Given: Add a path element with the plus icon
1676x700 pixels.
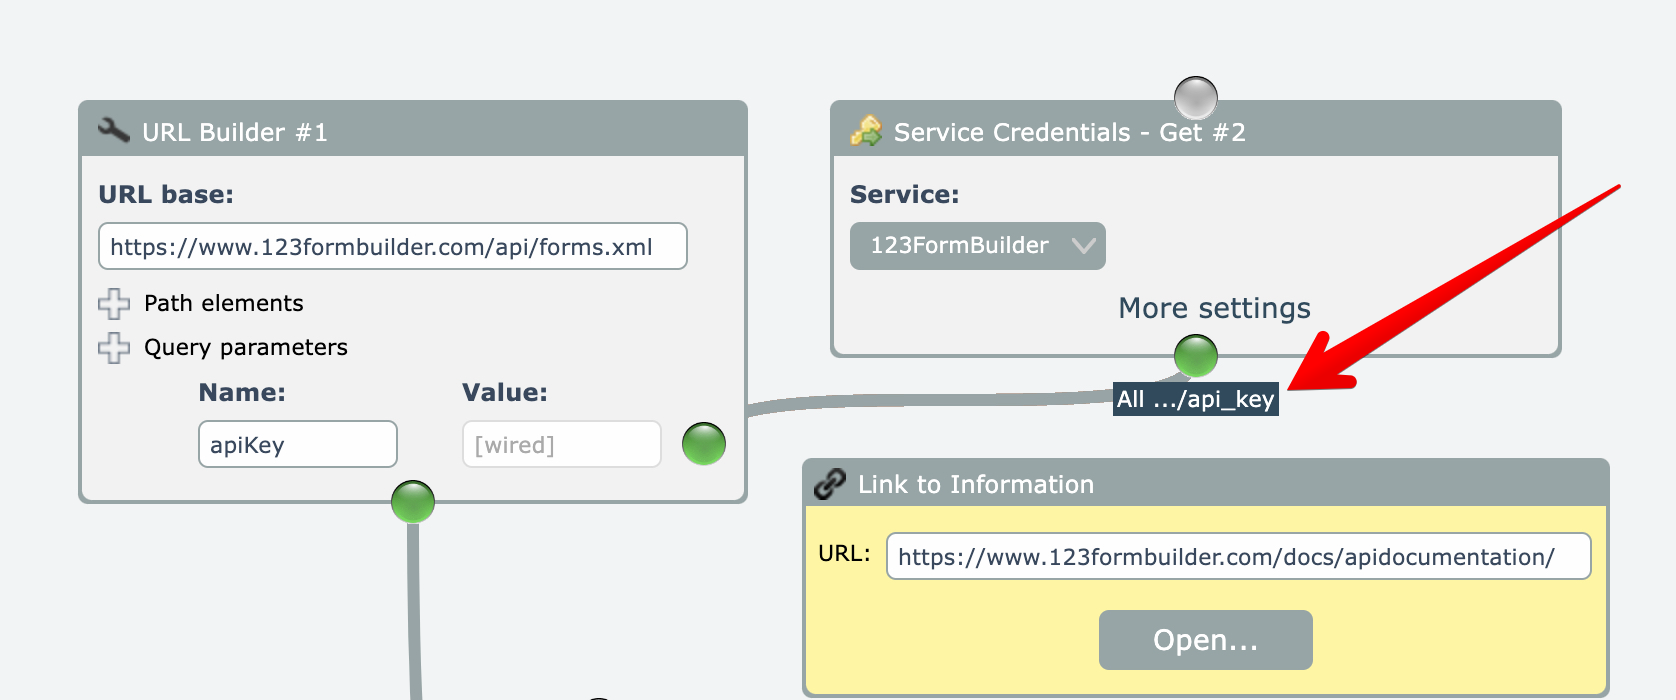Looking at the screenshot, I should coord(114,303).
